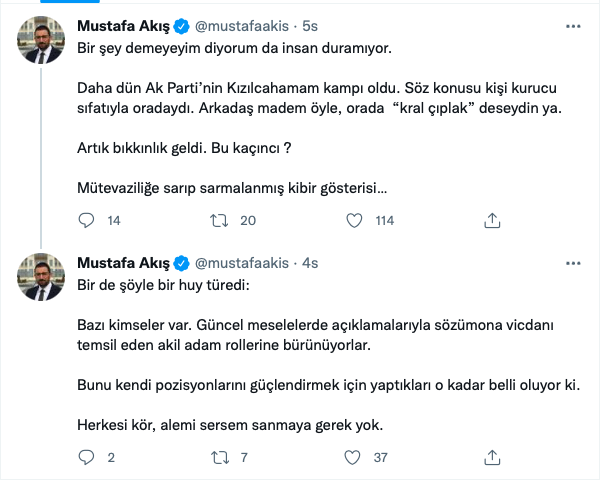The image size is (600, 480).
Task: Open Mustafa Akış name on second tweet
Action: (121, 263)
